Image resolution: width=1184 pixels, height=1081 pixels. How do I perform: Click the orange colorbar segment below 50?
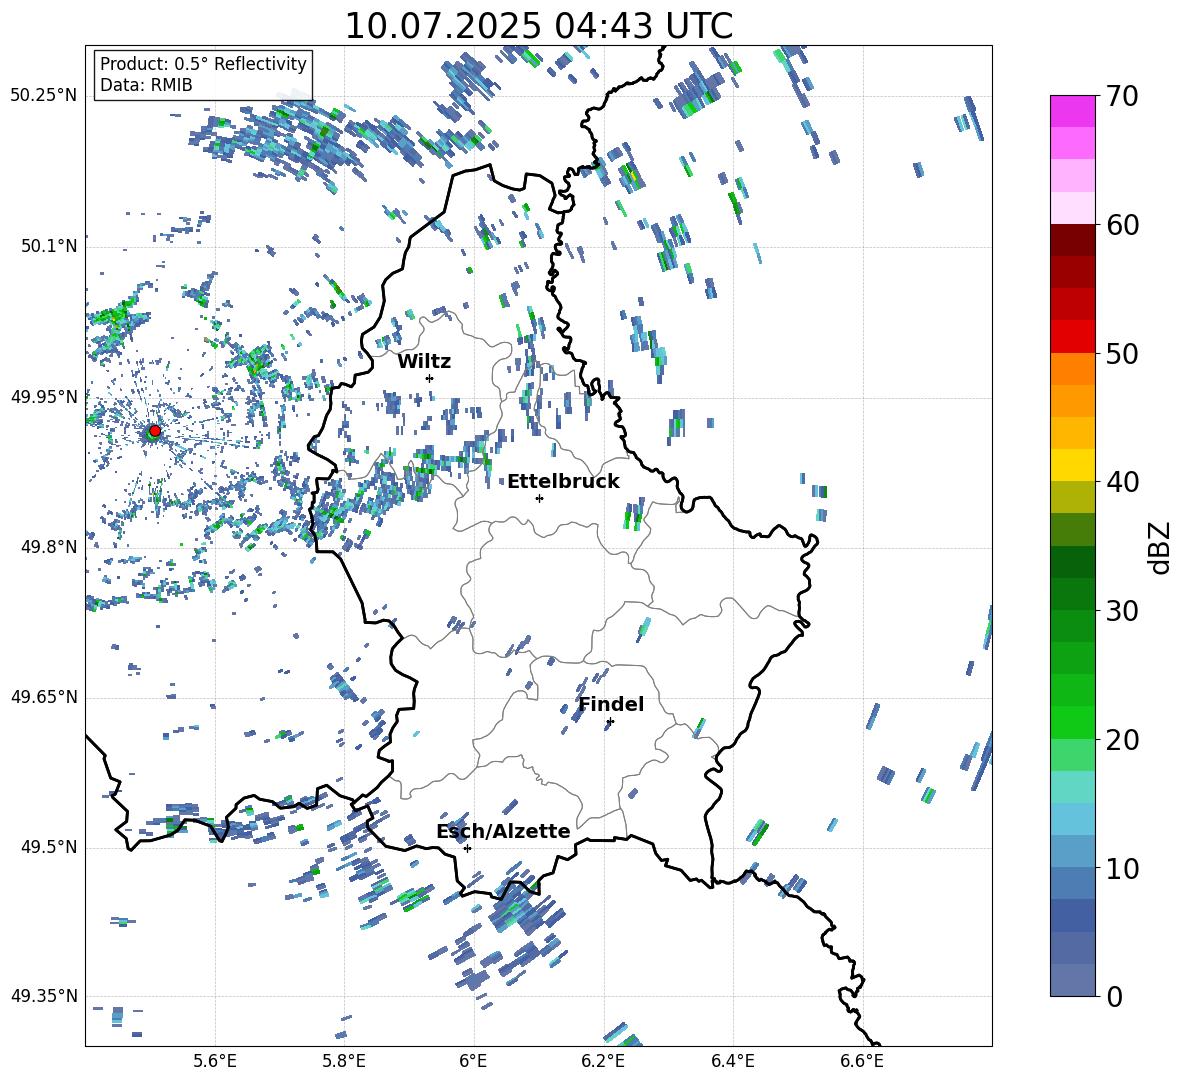point(1073,369)
